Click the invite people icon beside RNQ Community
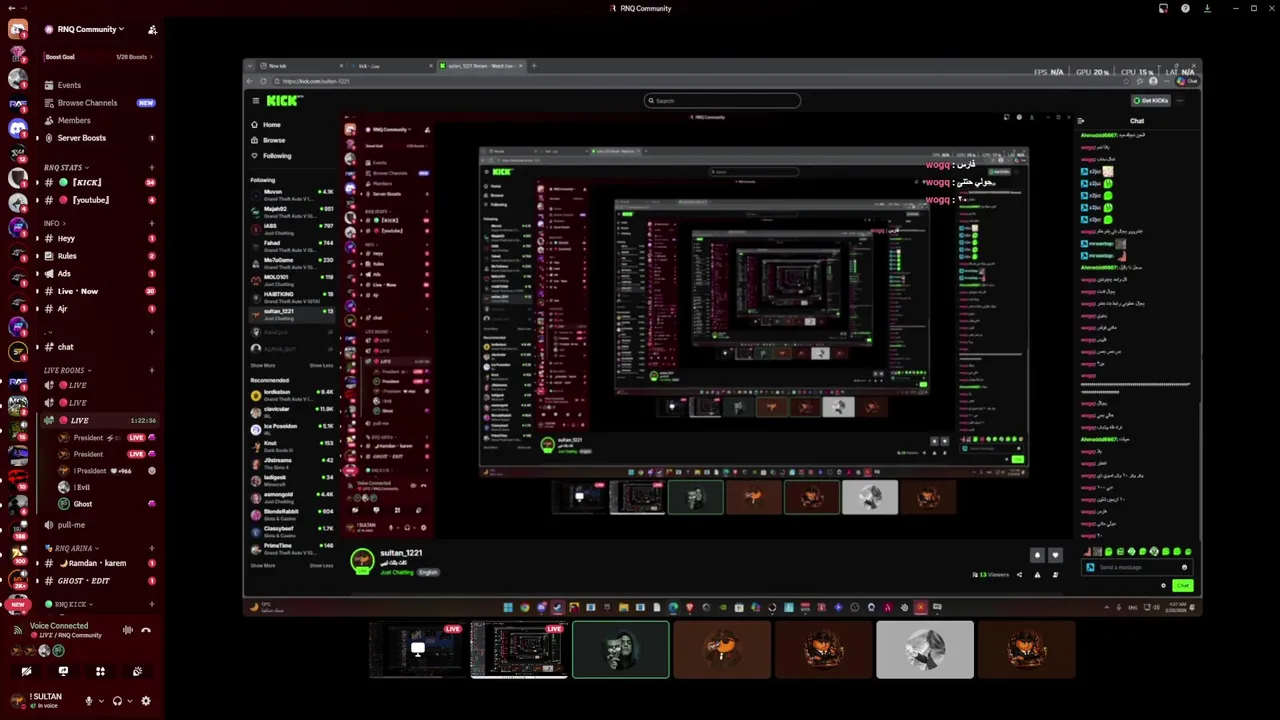The width and height of the screenshot is (1280, 720). (152, 30)
